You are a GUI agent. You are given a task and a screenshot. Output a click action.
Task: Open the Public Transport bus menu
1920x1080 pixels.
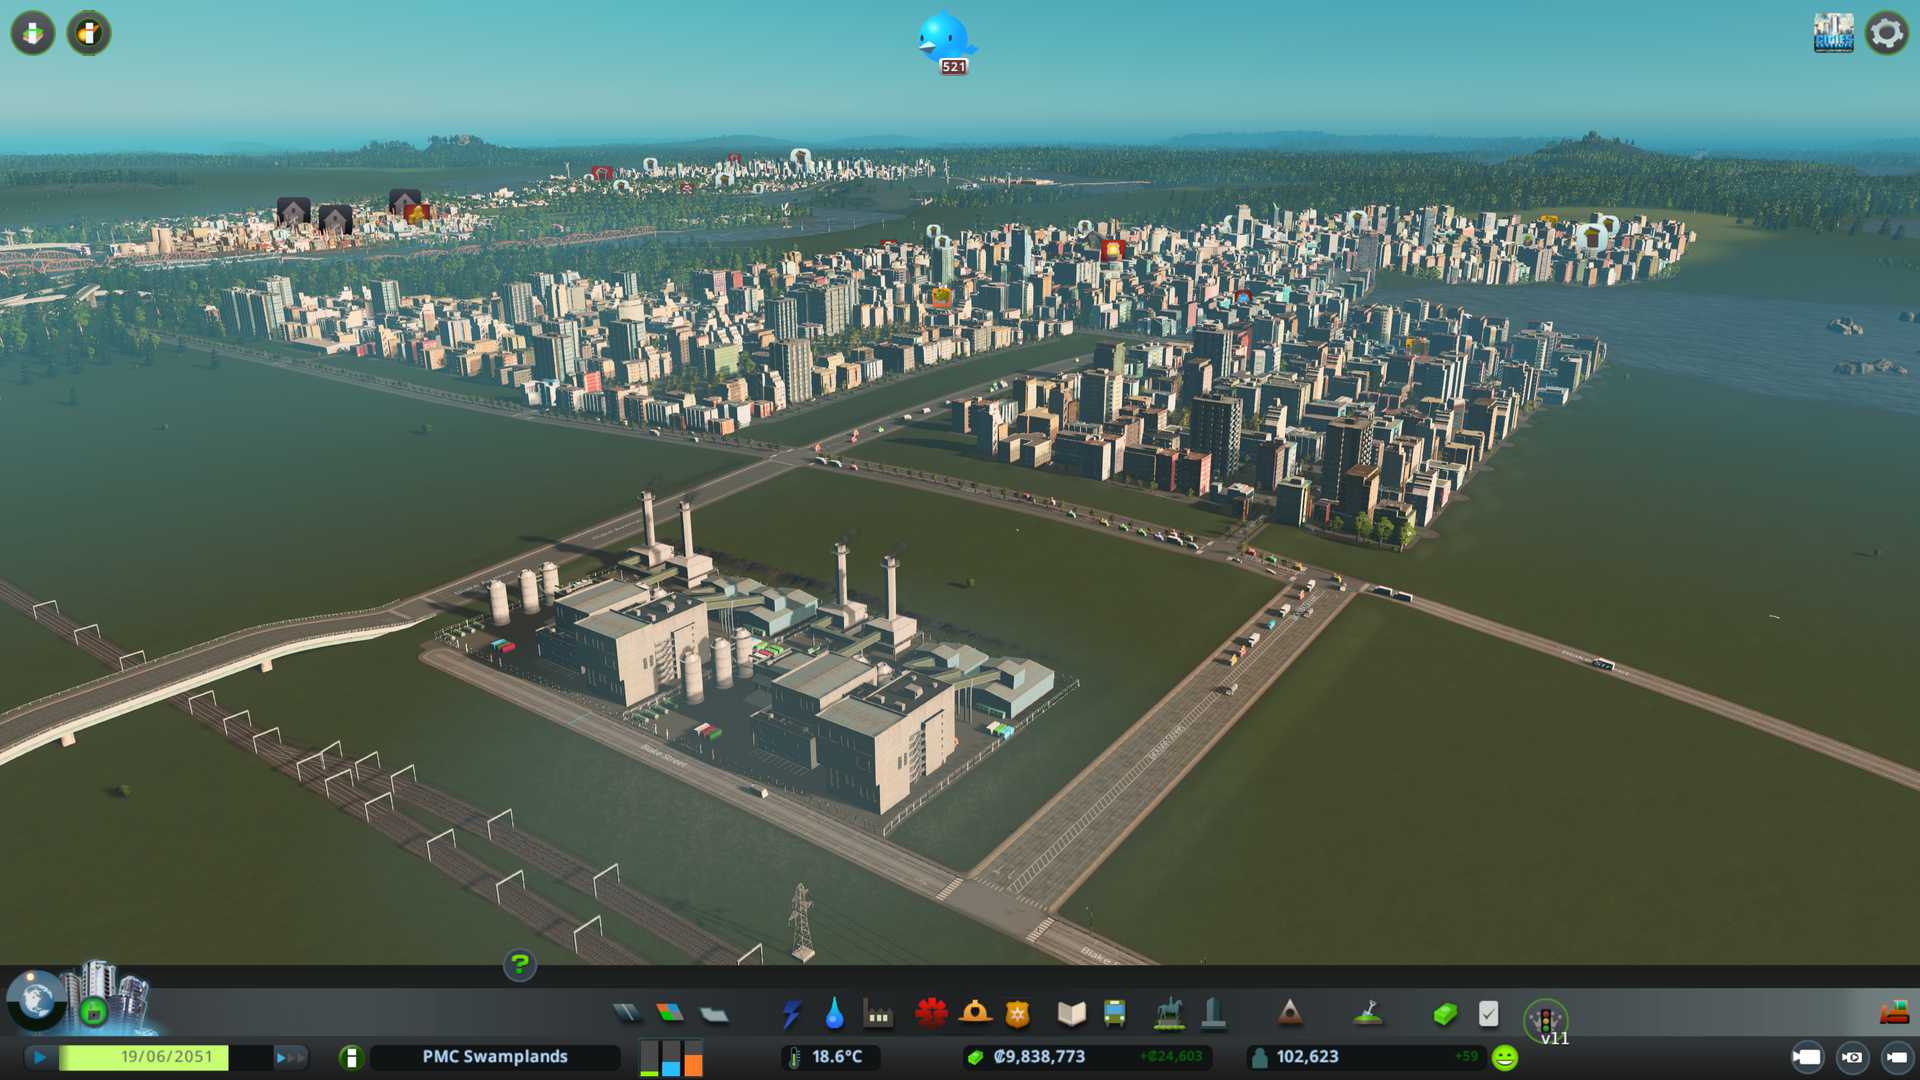tap(1114, 1014)
